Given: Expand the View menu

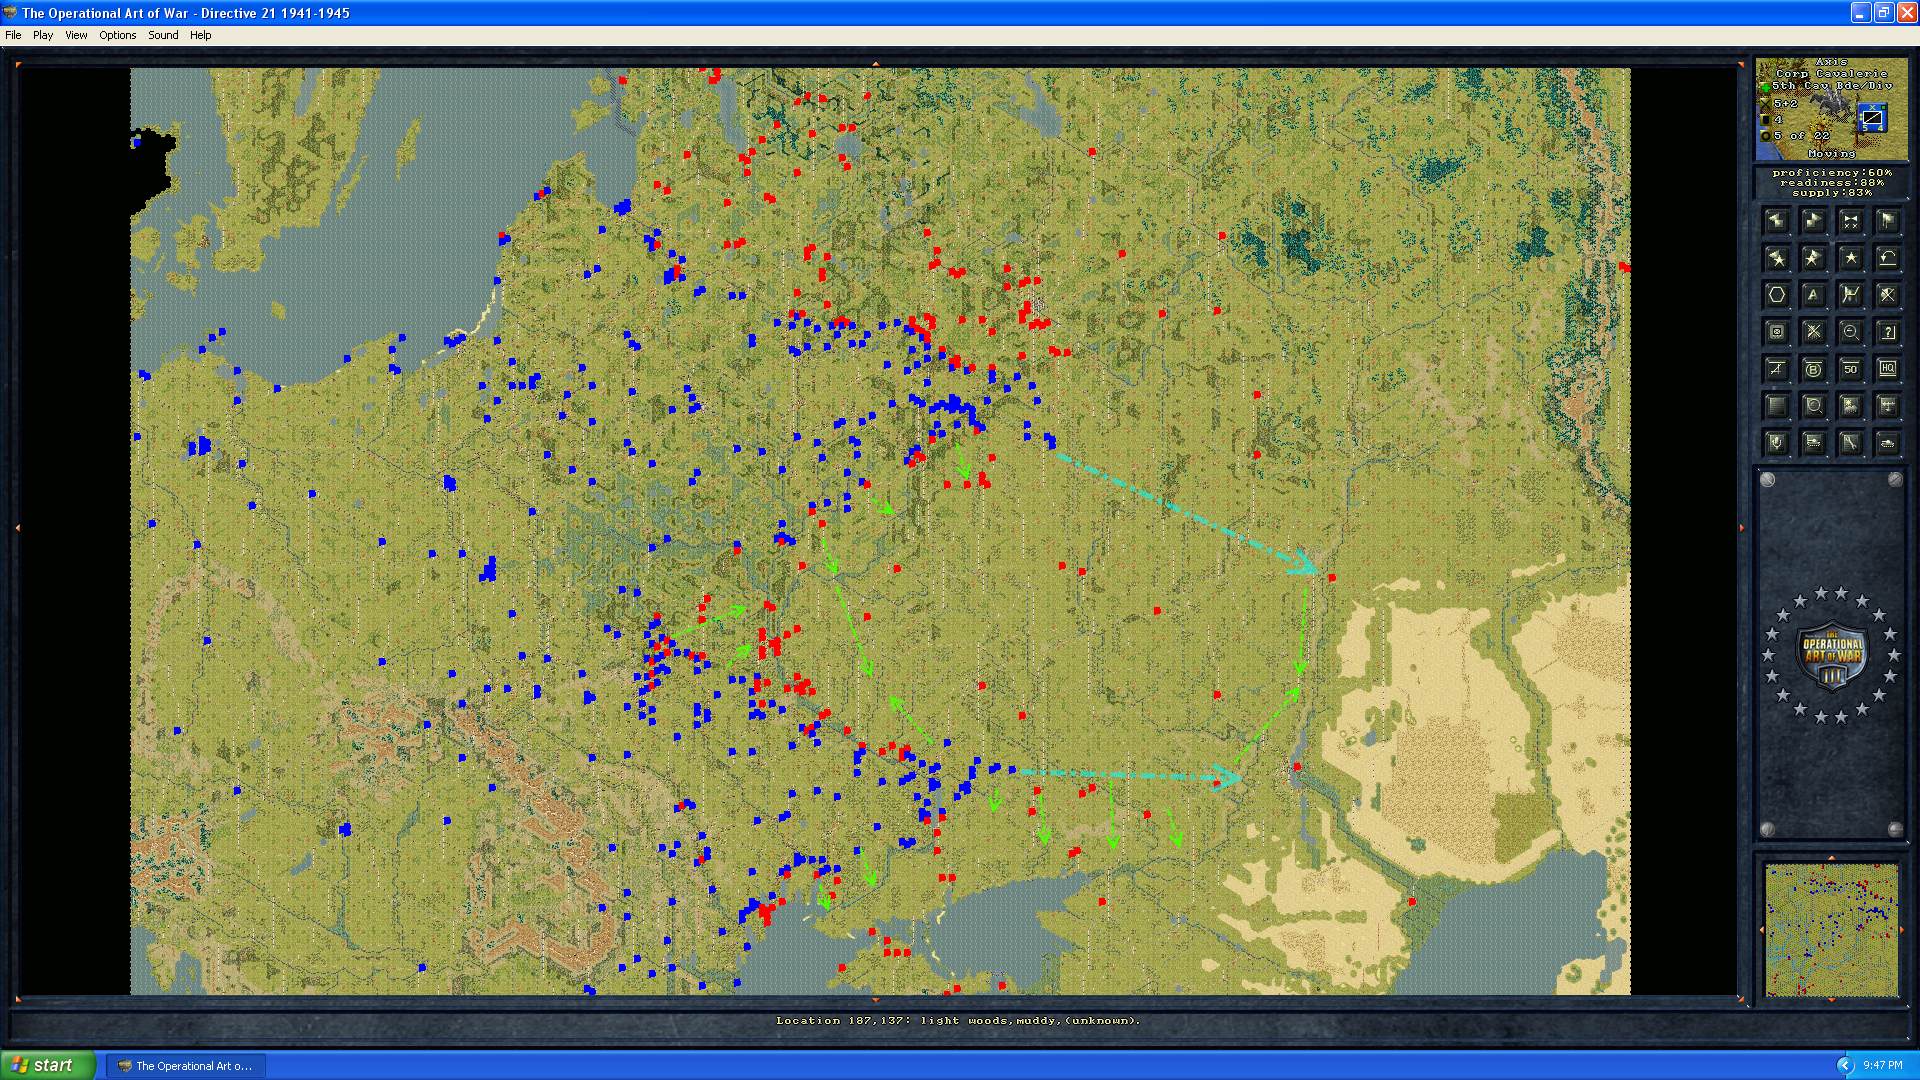Looking at the screenshot, I should [x=76, y=35].
